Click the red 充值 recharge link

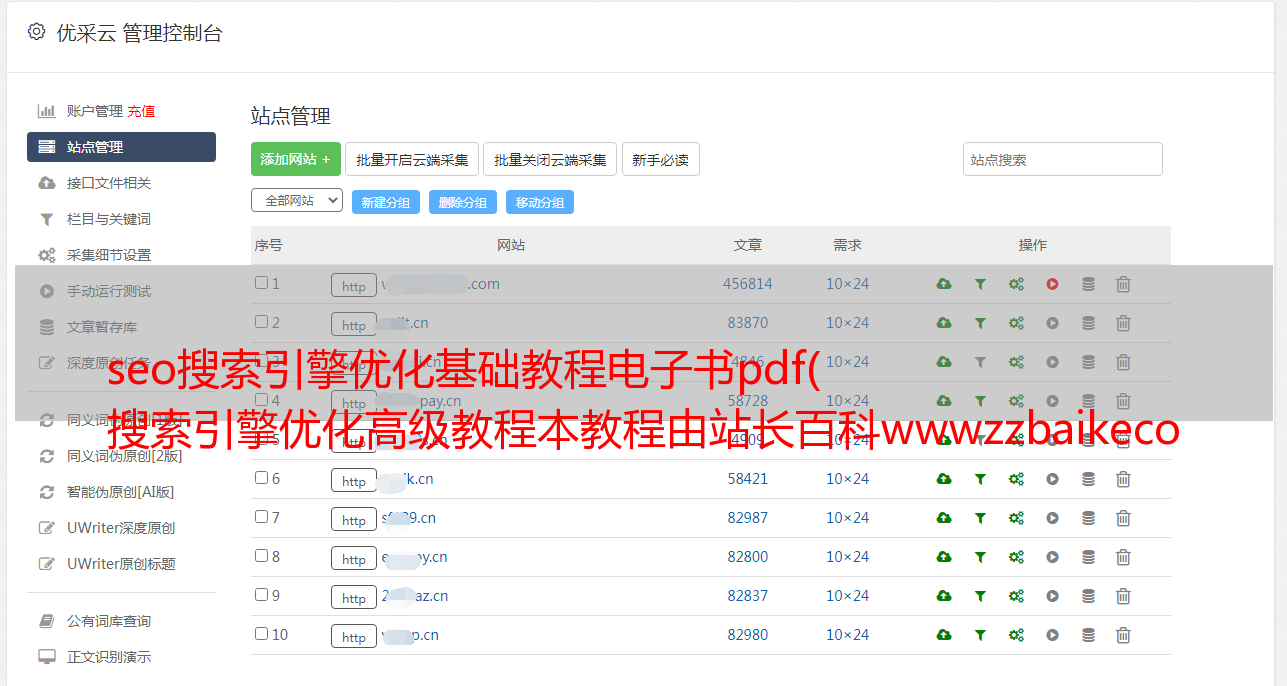[x=141, y=111]
